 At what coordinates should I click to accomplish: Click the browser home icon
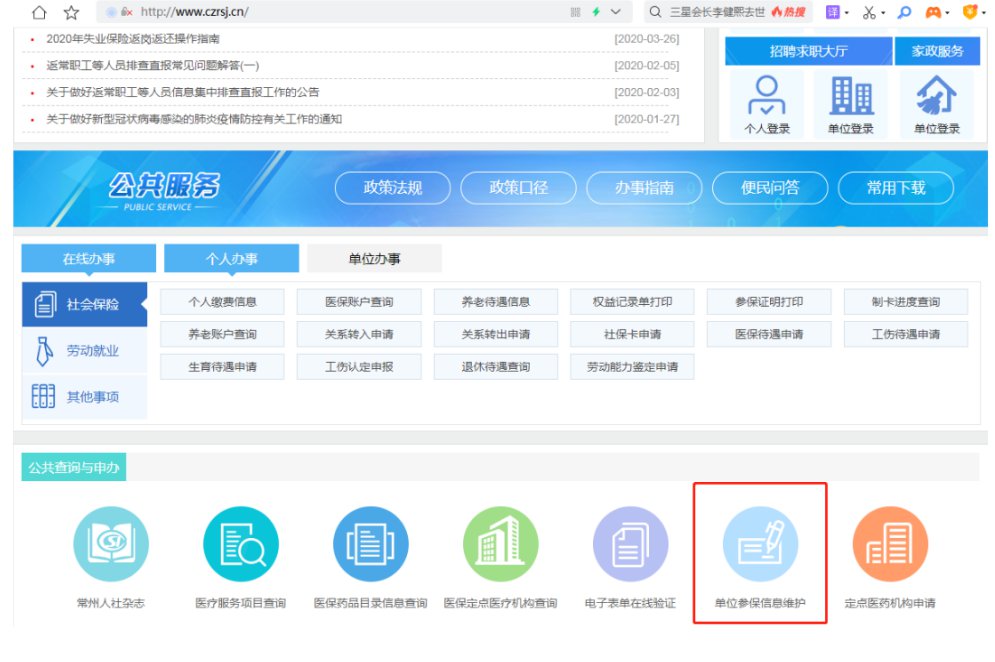click(x=39, y=12)
